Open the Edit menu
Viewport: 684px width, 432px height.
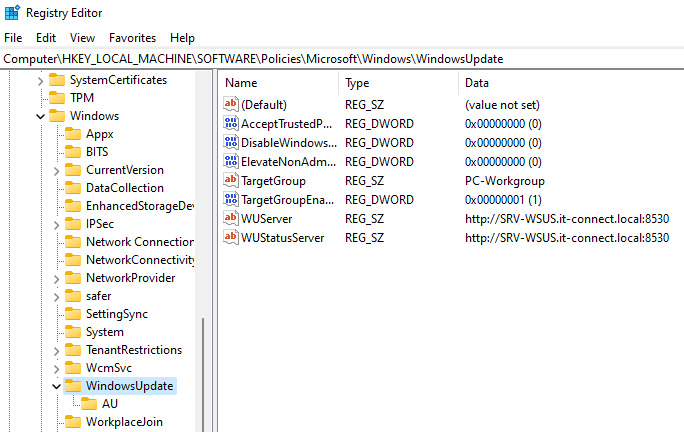[x=46, y=38]
